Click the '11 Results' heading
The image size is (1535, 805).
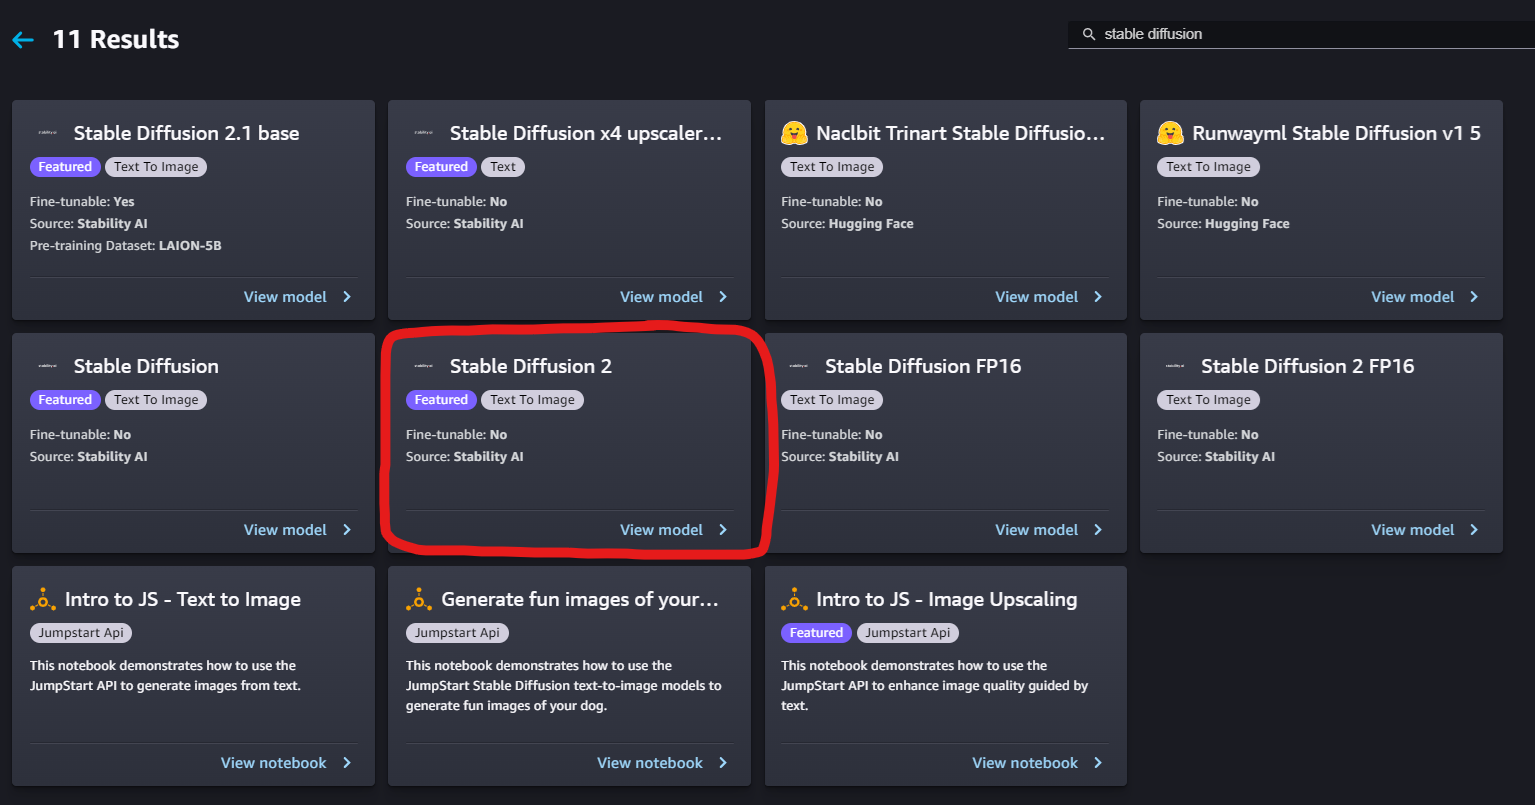(116, 40)
